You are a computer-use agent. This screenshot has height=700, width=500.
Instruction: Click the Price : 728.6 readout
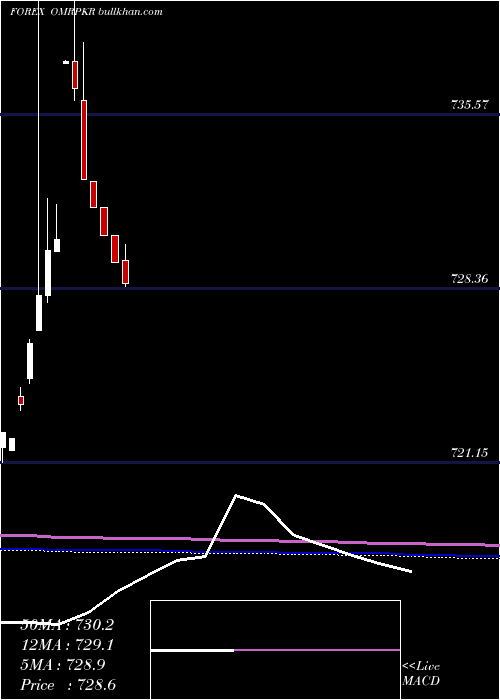(x=68, y=685)
